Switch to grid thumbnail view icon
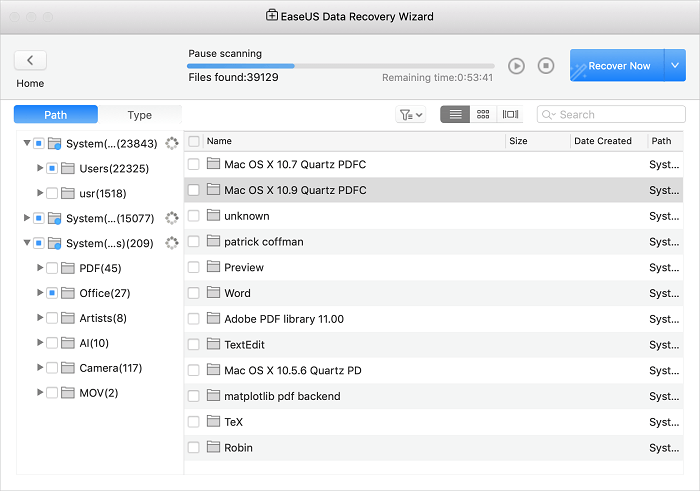The height and width of the screenshot is (491, 700). point(483,114)
